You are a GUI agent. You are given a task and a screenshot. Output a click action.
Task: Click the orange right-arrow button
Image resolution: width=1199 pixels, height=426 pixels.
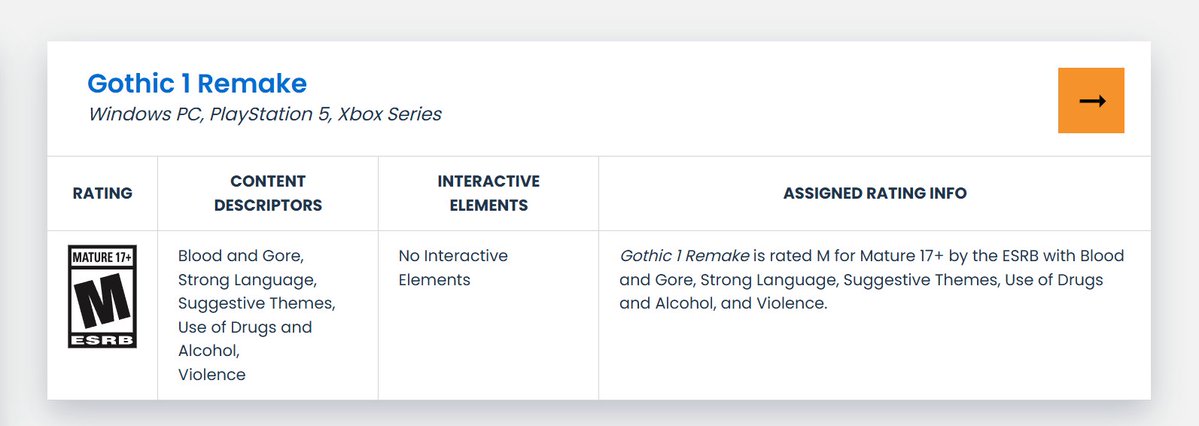(1091, 101)
